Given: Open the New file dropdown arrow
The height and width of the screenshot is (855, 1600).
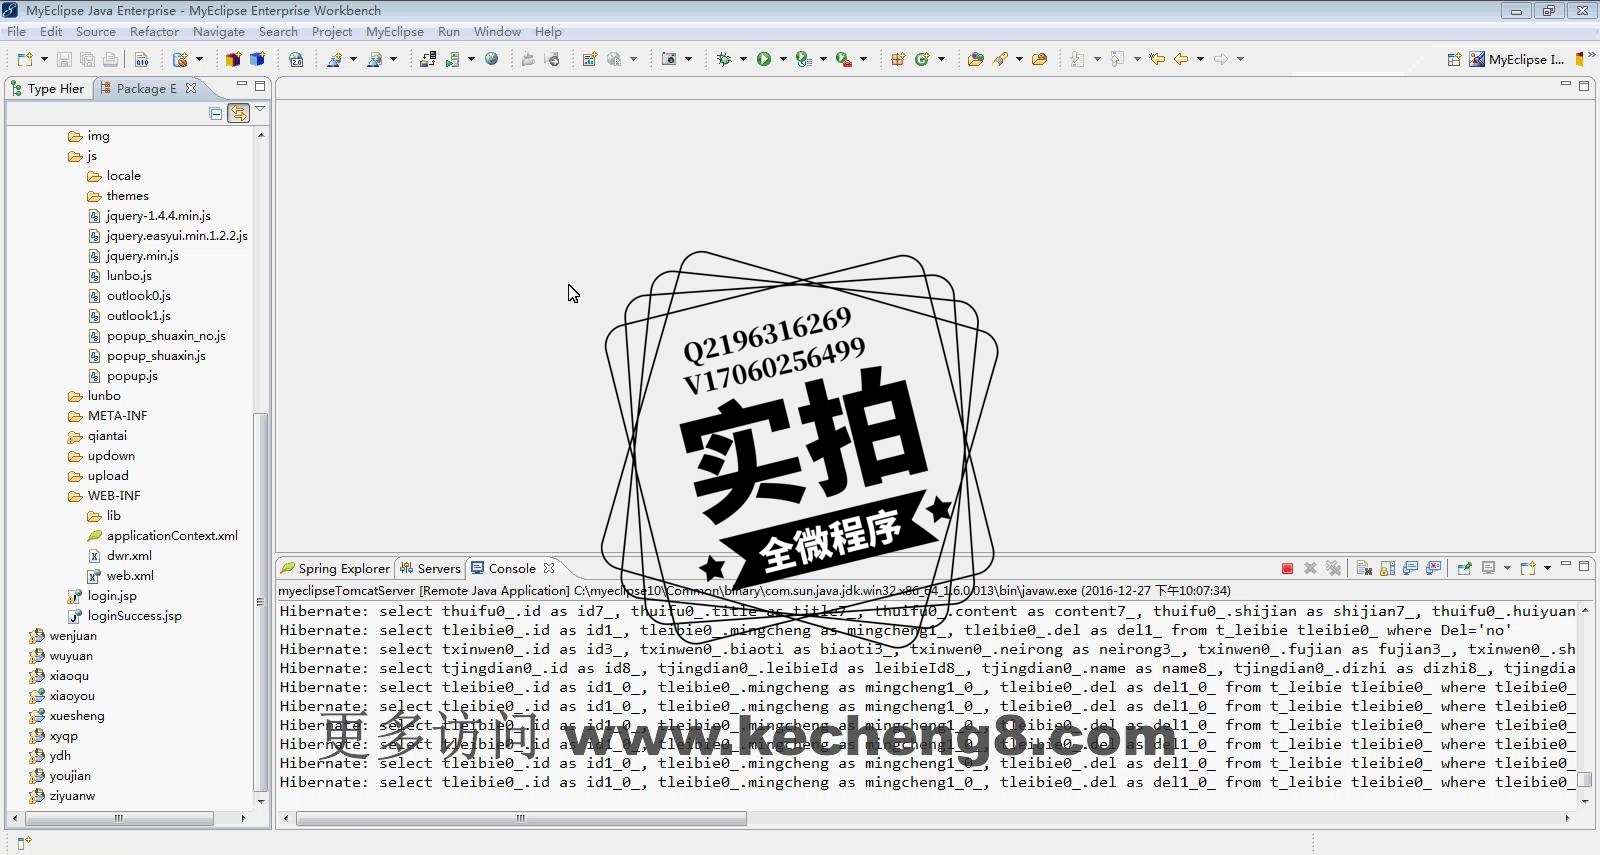Looking at the screenshot, I should [44, 59].
